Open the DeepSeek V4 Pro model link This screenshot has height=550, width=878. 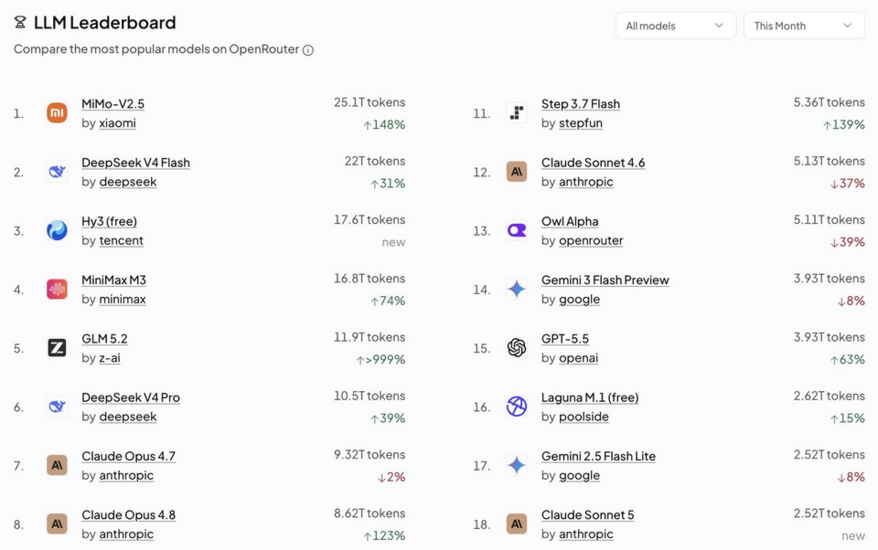(130, 398)
